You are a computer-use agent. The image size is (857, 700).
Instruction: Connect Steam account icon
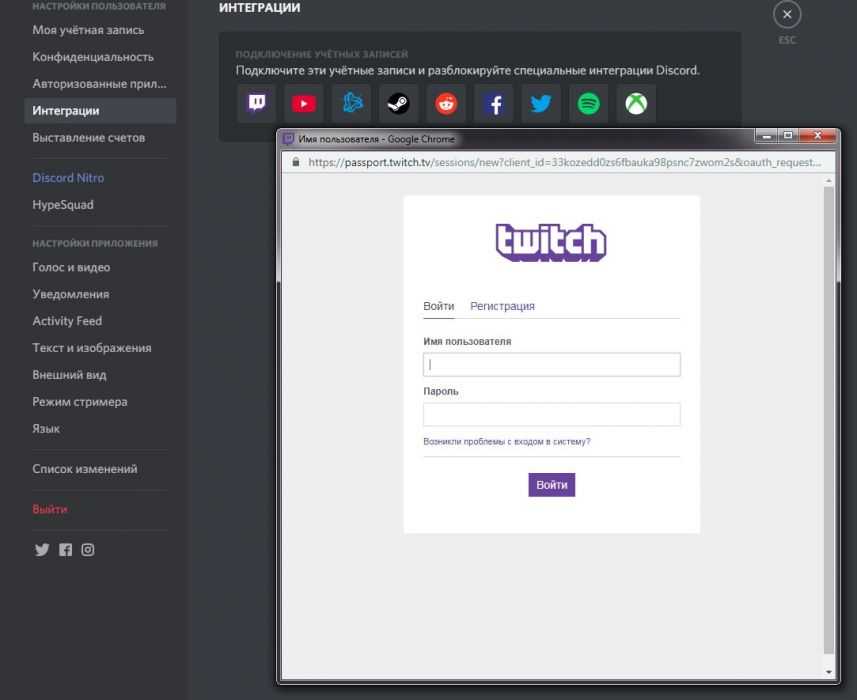coord(399,104)
